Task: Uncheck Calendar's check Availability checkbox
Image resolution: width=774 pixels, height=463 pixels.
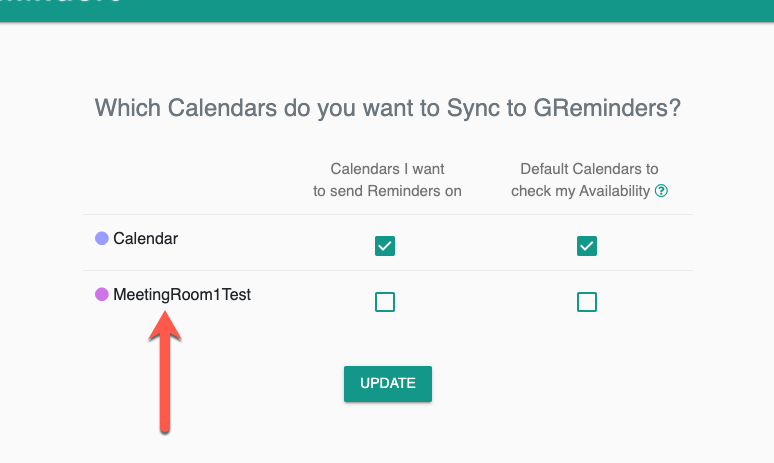Action: (587, 246)
